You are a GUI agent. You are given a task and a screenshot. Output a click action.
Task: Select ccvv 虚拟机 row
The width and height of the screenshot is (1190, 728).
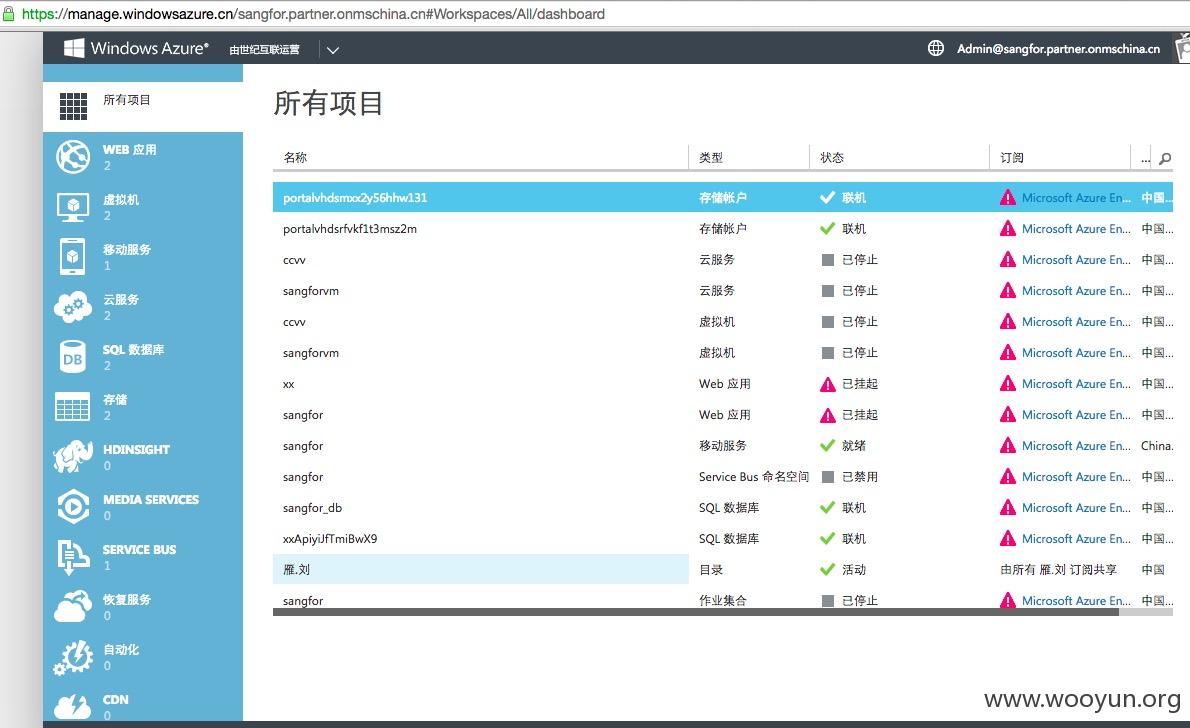(723, 322)
